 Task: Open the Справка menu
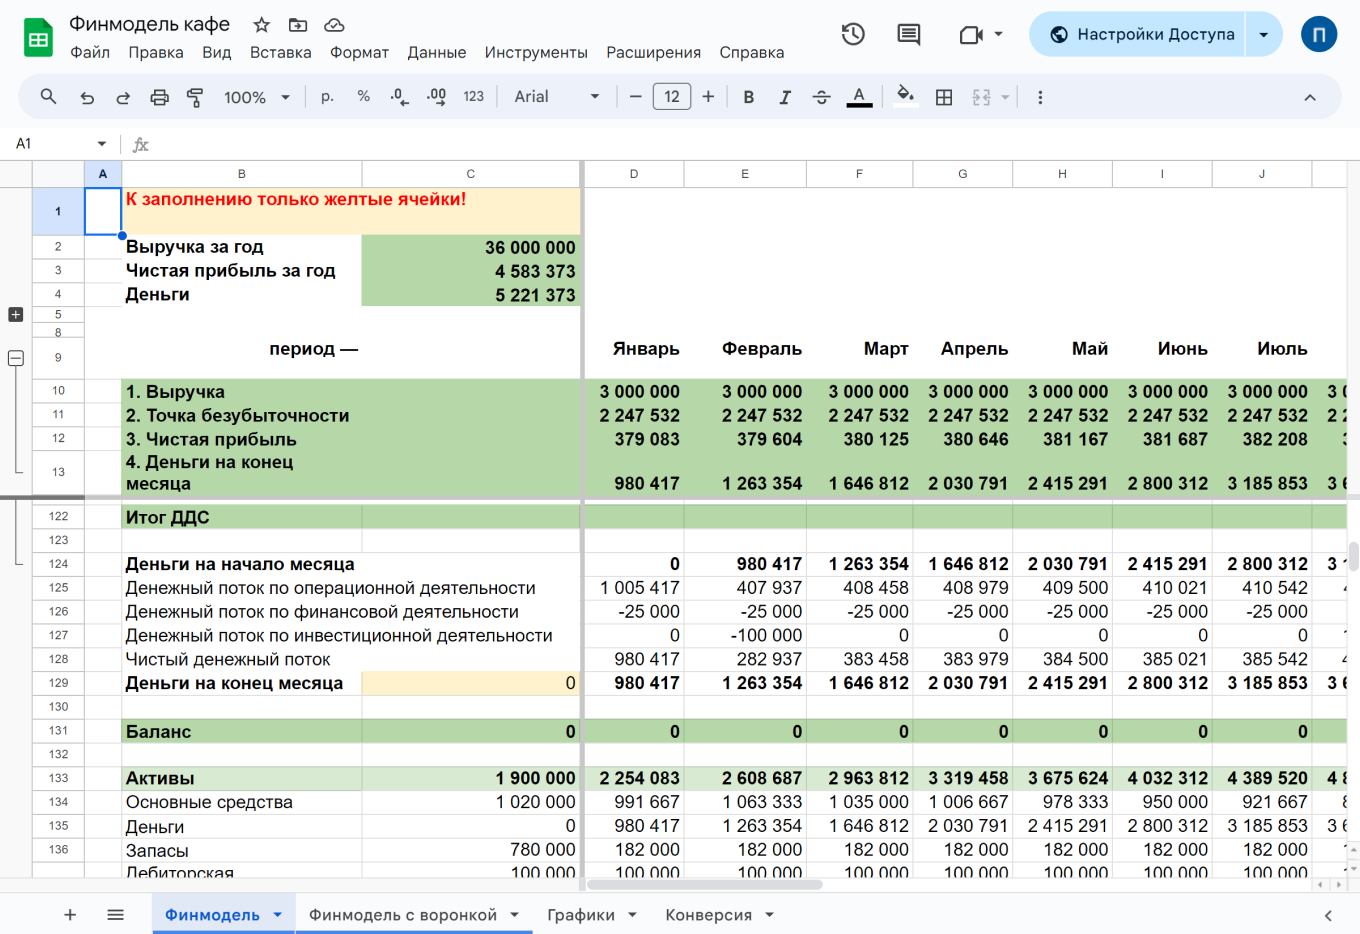tap(751, 53)
